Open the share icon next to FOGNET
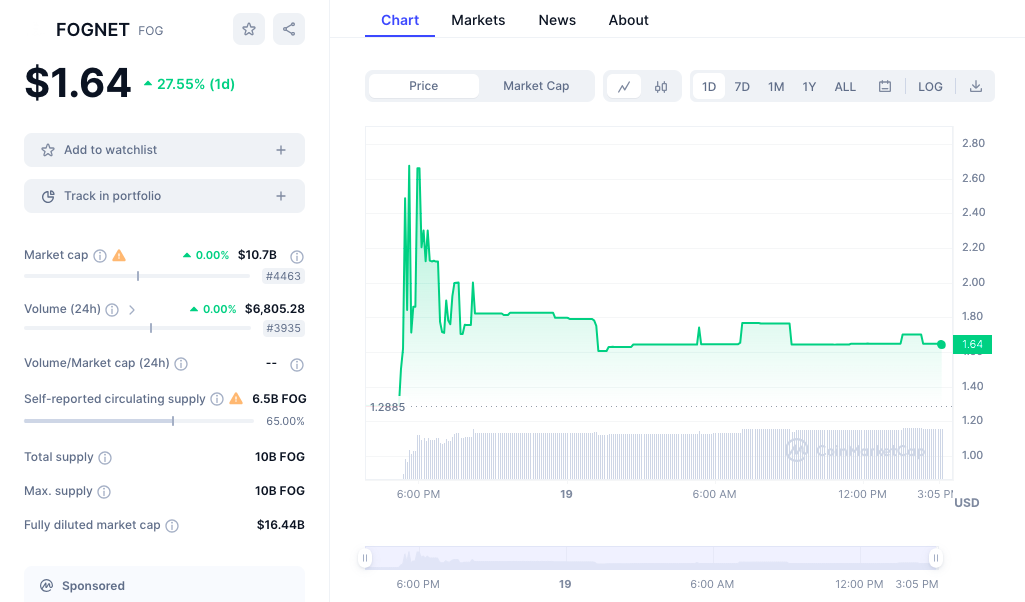Image resolution: width=1025 pixels, height=602 pixels. point(288,29)
